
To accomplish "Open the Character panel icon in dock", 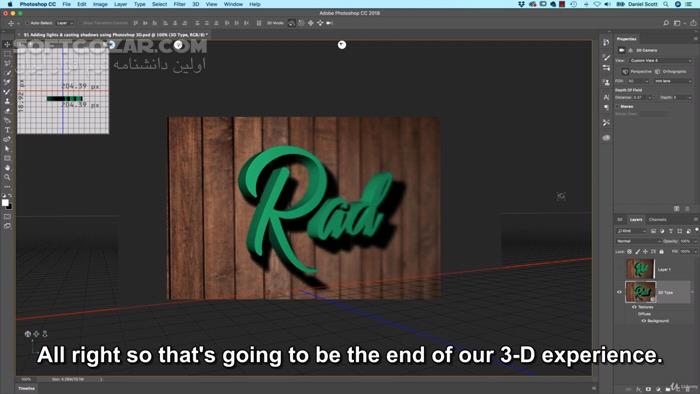I will 606,97.
